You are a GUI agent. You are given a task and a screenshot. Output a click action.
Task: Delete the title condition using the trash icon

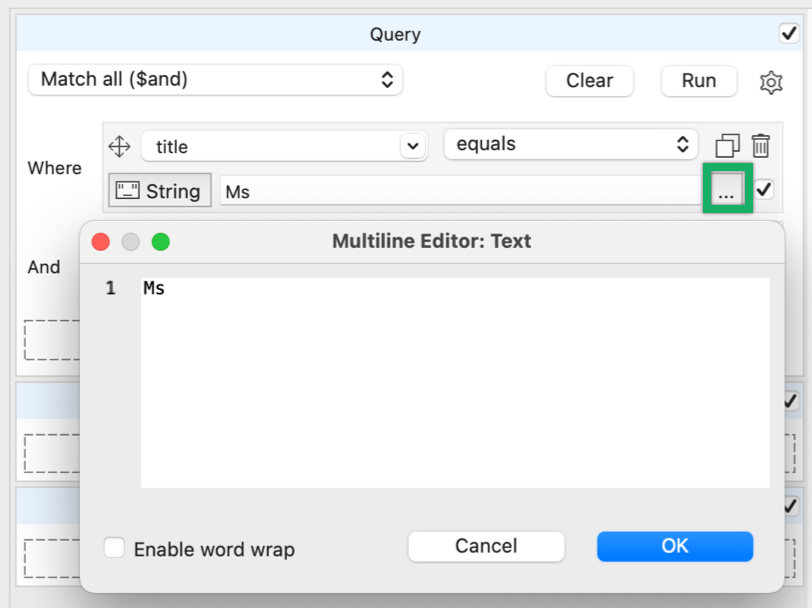760,145
